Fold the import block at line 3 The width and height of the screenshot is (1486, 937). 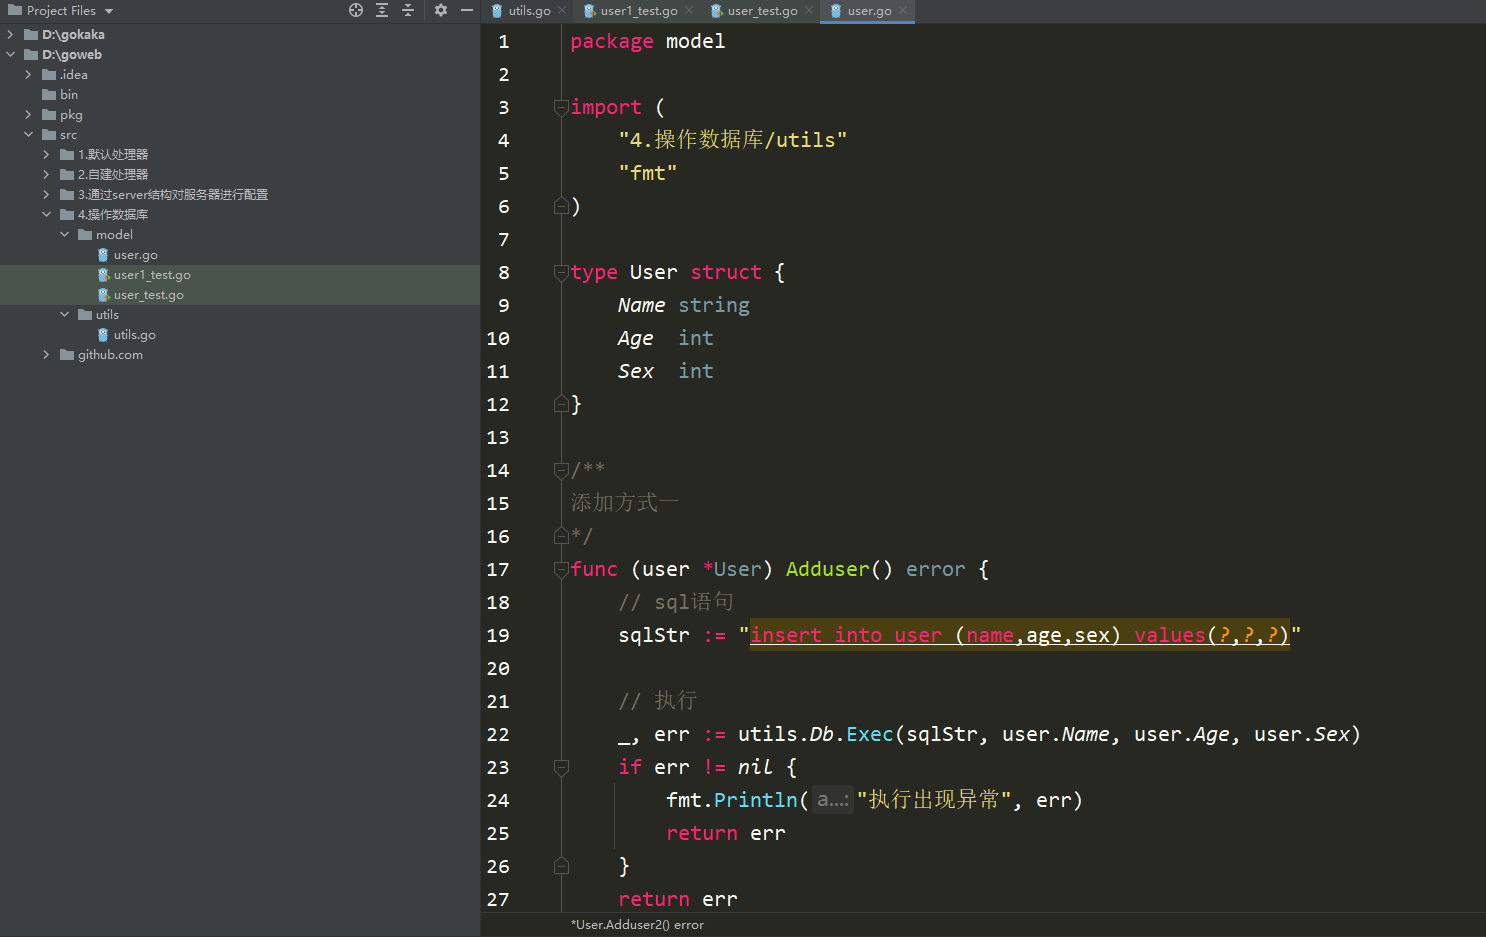pos(561,107)
